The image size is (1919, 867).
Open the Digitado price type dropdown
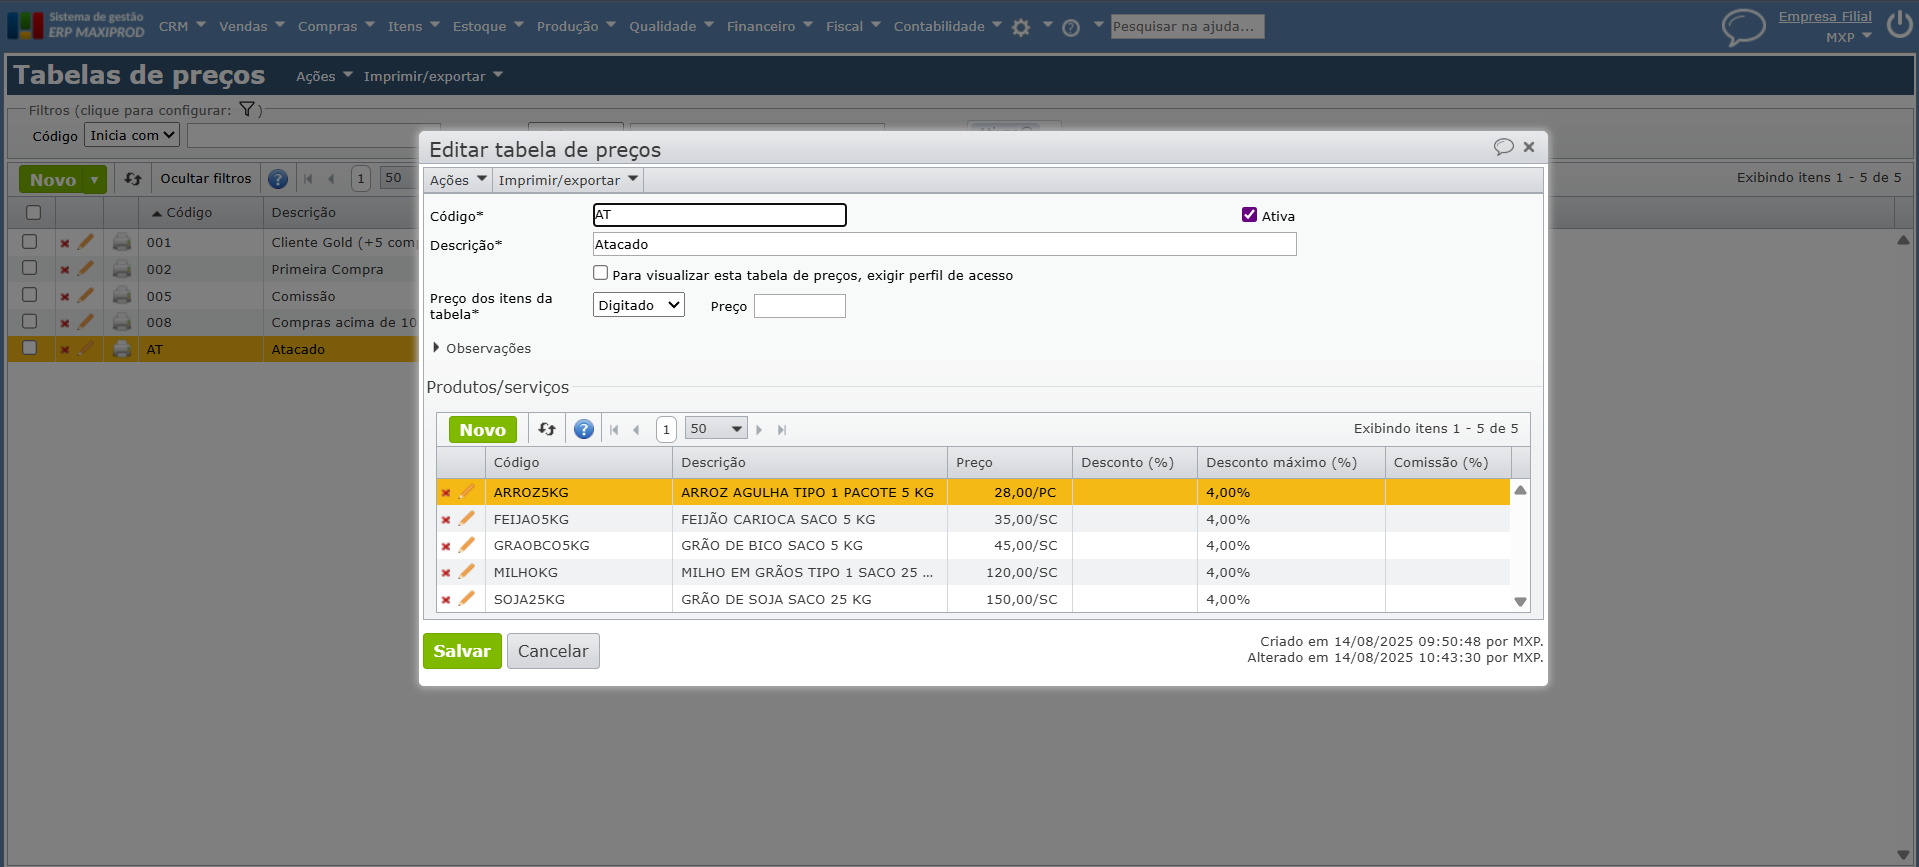pos(638,305)
